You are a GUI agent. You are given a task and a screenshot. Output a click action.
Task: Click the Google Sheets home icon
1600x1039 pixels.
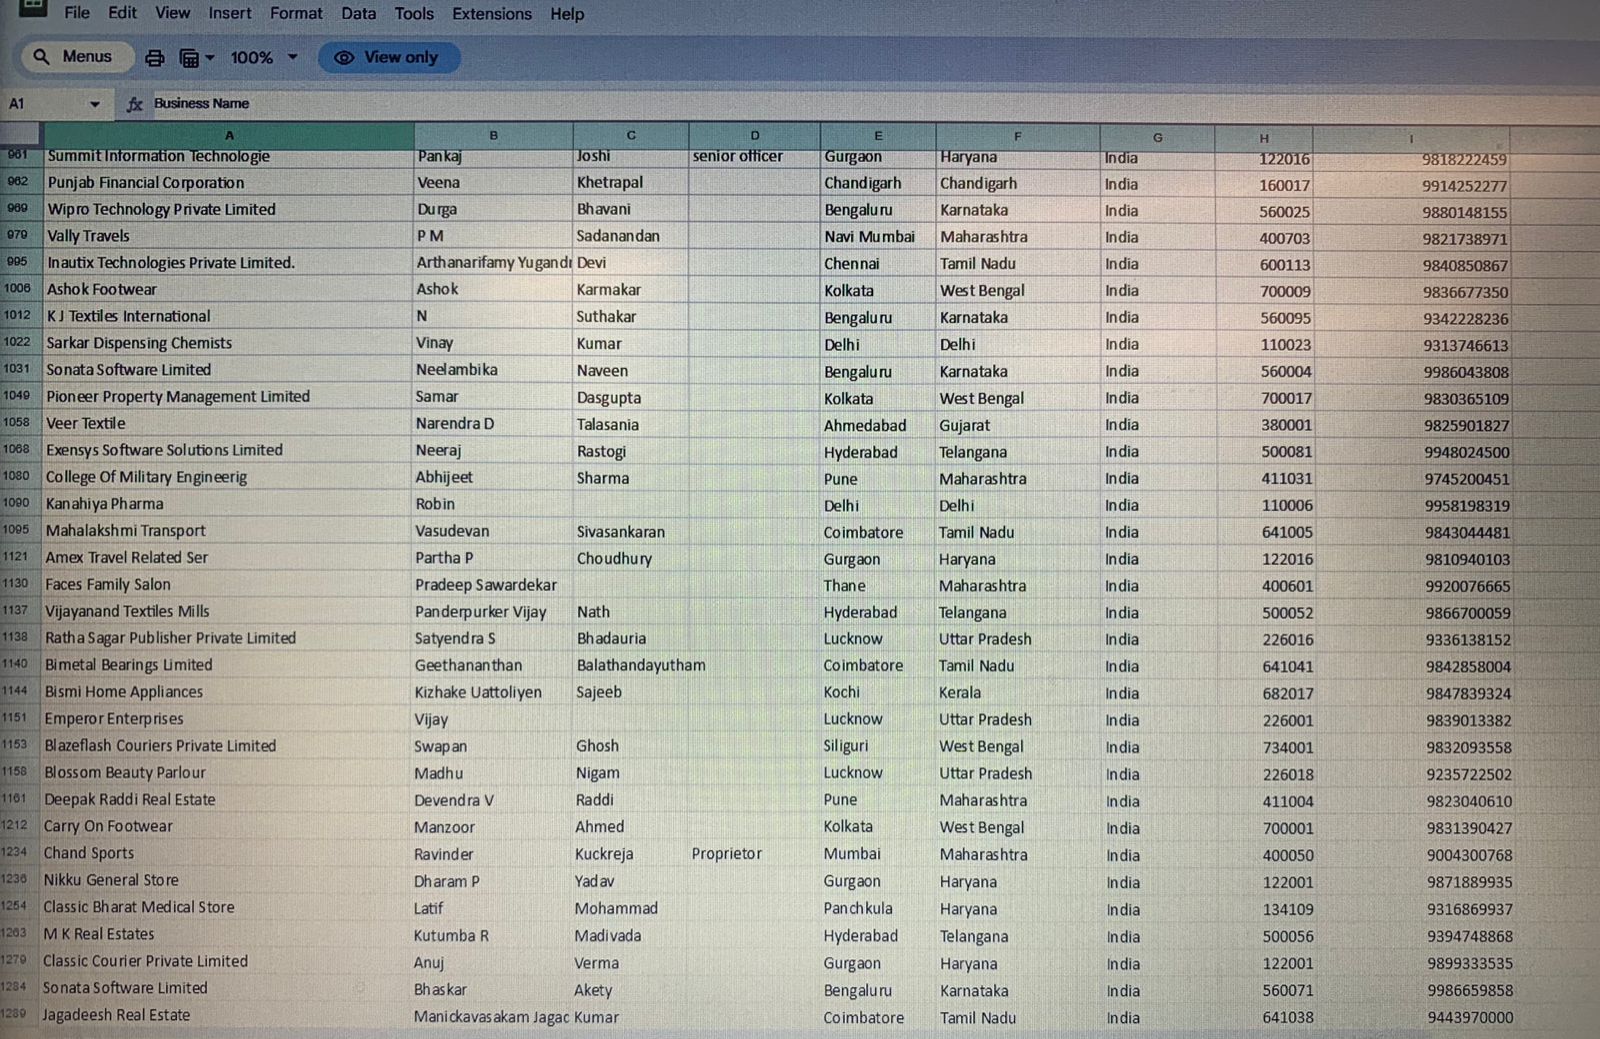point(33,8)
